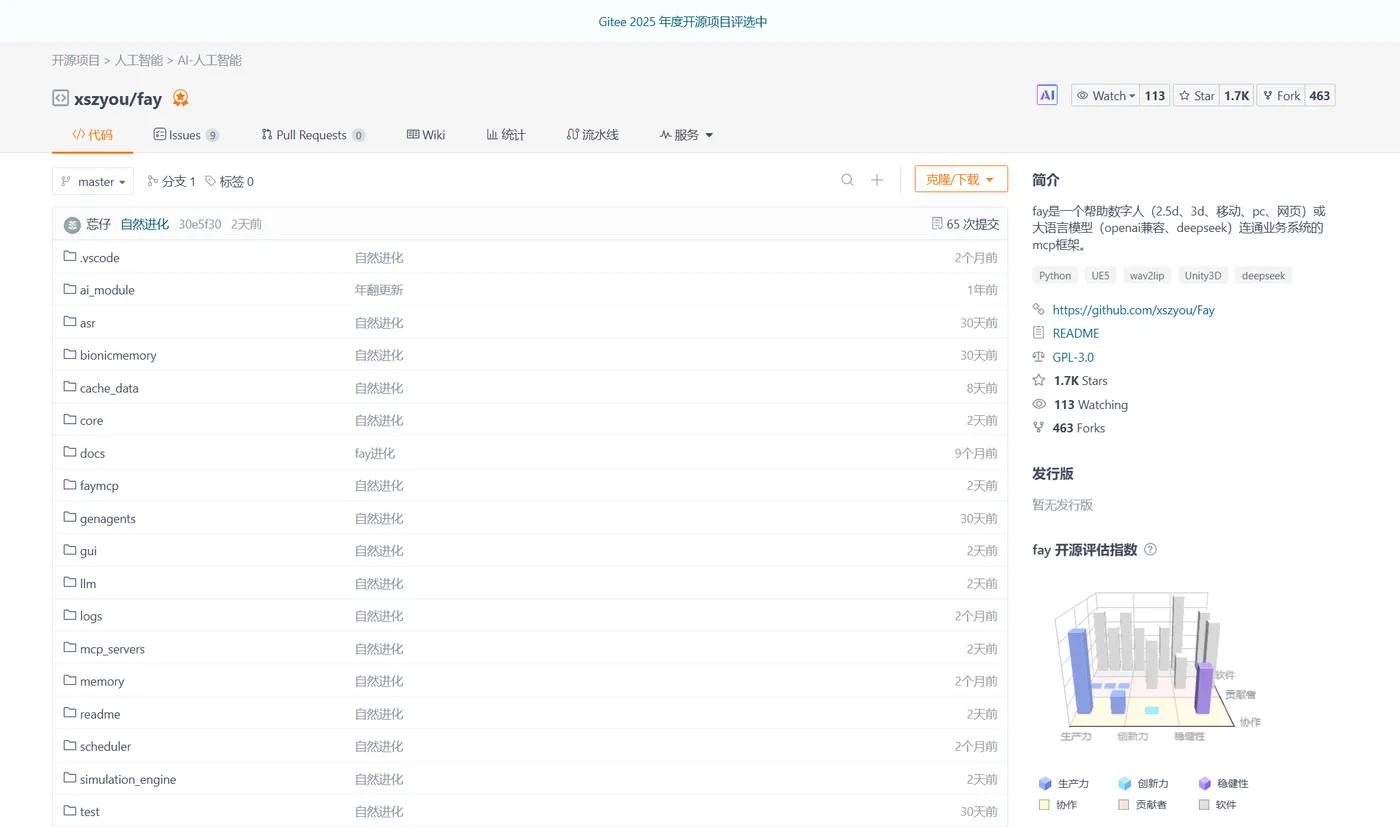Viewport: 1400px width, 827px height.
Task: View the 分支 1 branches list
Action: pyautogui.click(x=172, y=181)
